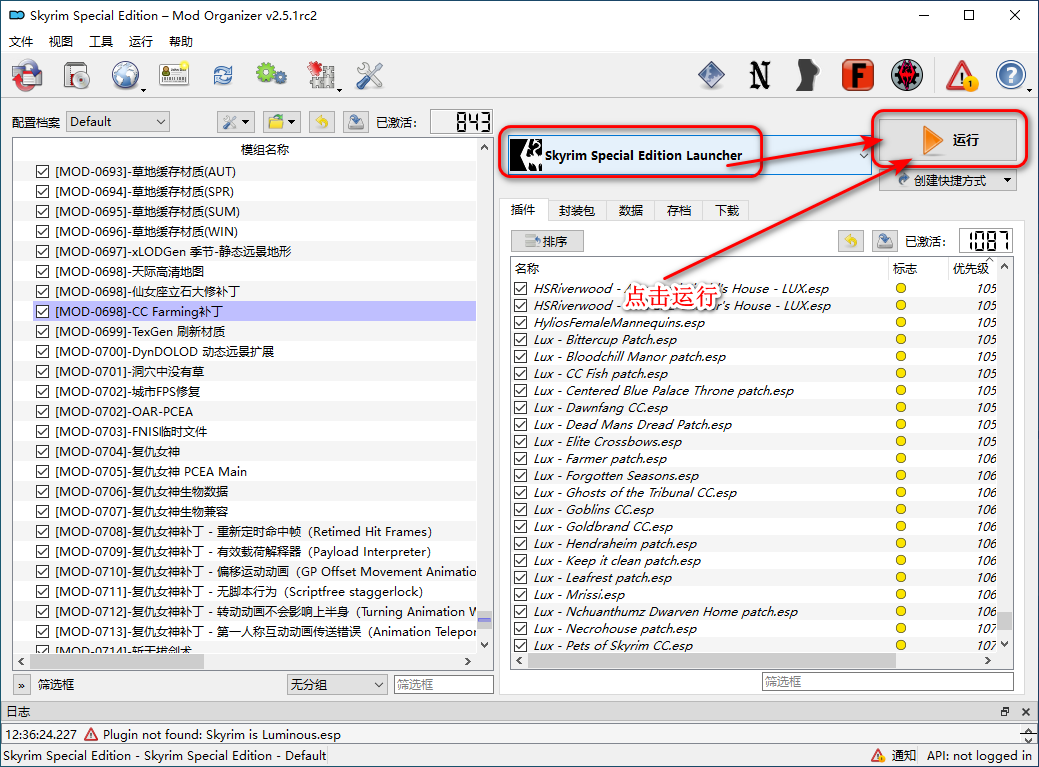Expand the Skyrim Special Edition Launcher dropdown
Viewport: 1039px width, 767px height.
click(864, 155)
